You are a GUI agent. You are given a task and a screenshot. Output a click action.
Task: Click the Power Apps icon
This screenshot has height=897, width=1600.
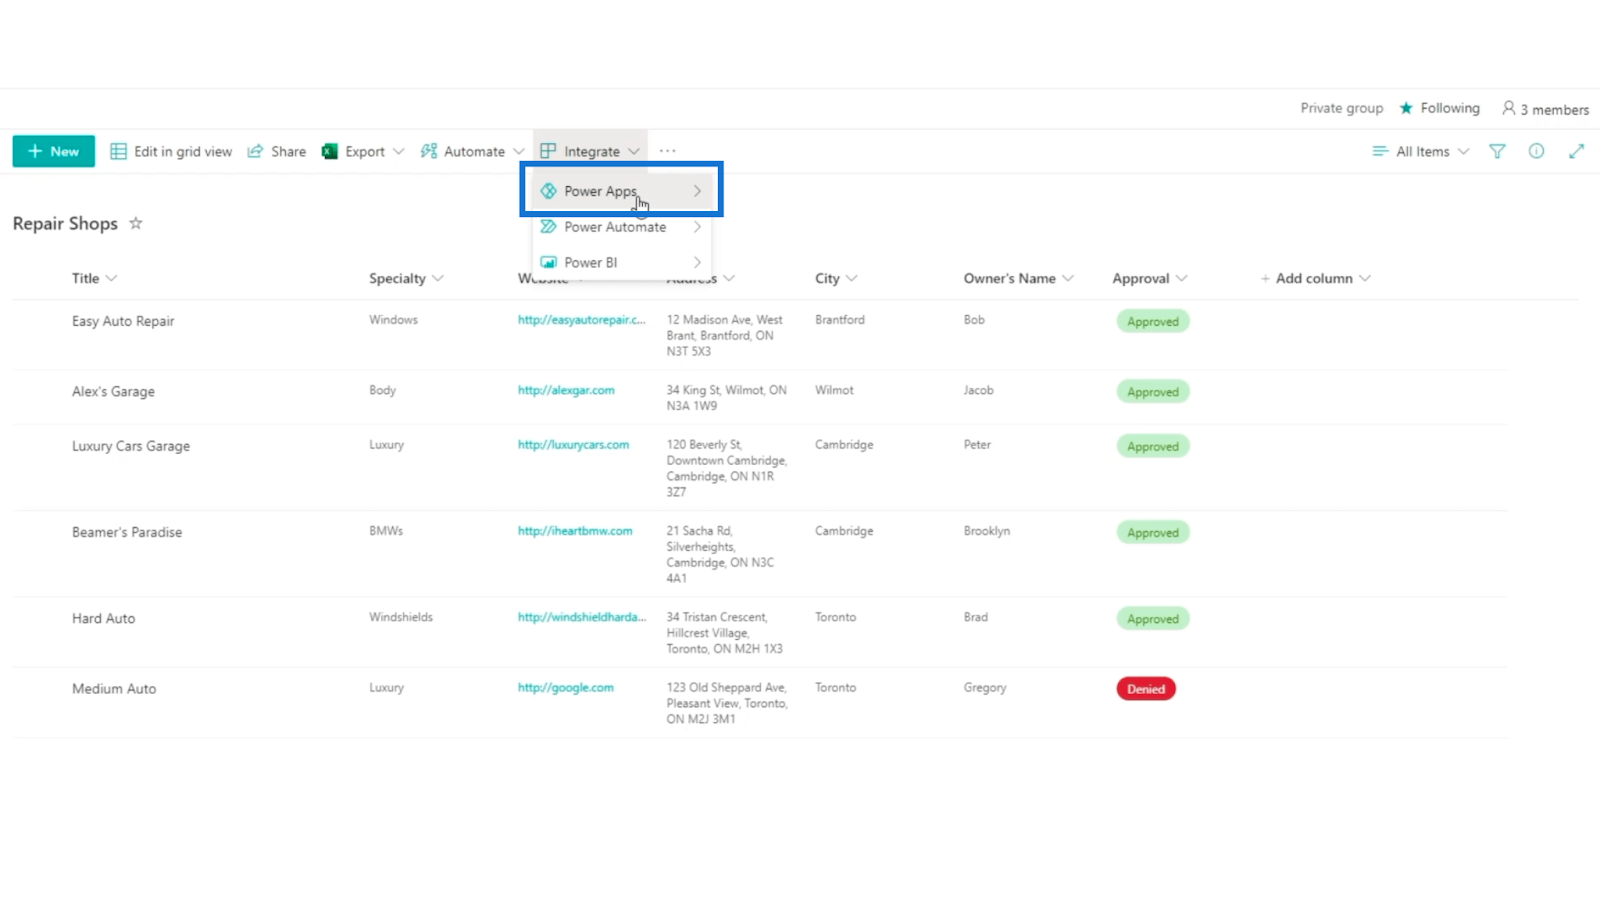click(548, 191)
